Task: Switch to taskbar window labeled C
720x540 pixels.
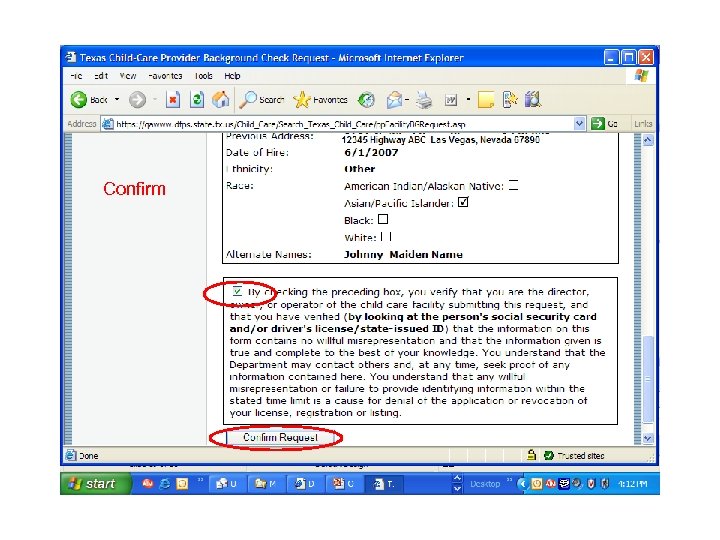Action: point(344,484)
